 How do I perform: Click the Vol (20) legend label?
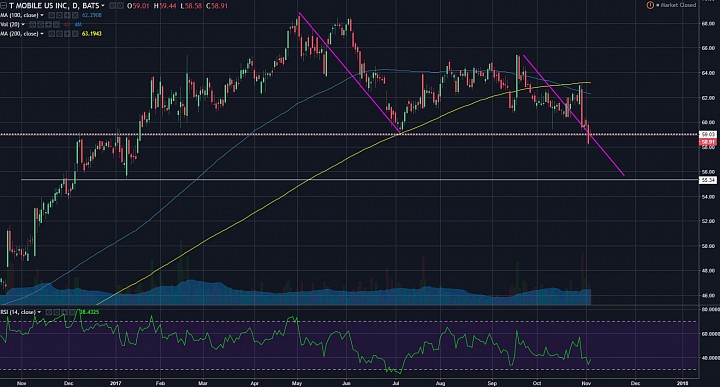(x=10, y=24)
